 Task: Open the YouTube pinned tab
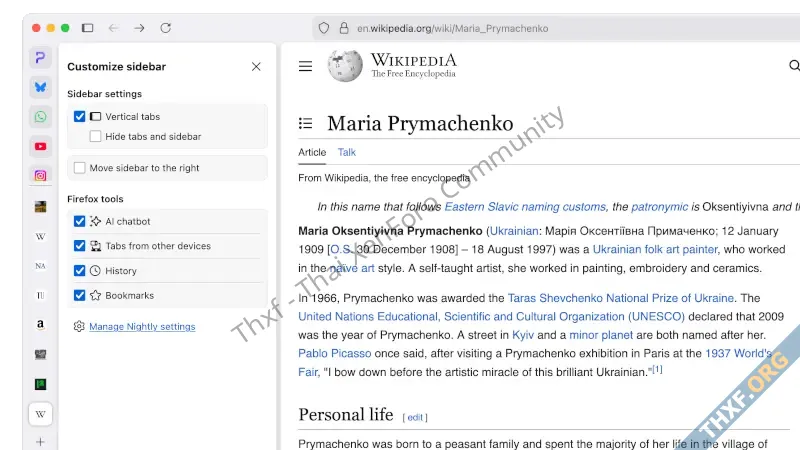[40, 146]
